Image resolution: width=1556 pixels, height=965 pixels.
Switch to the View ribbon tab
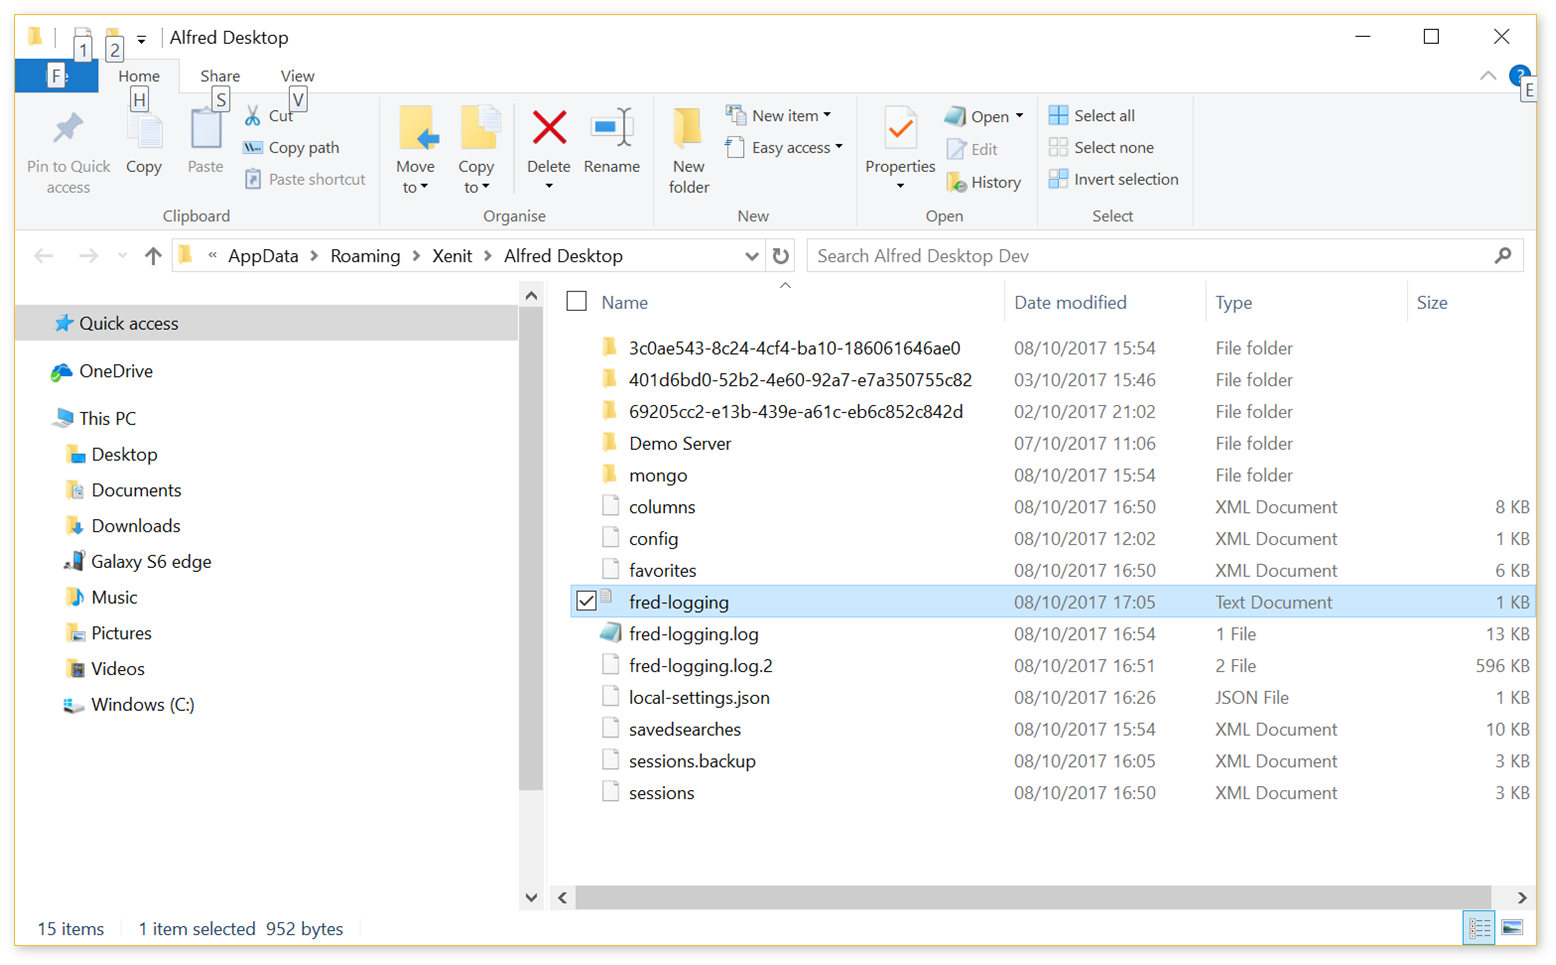click(x=297, y=76)
